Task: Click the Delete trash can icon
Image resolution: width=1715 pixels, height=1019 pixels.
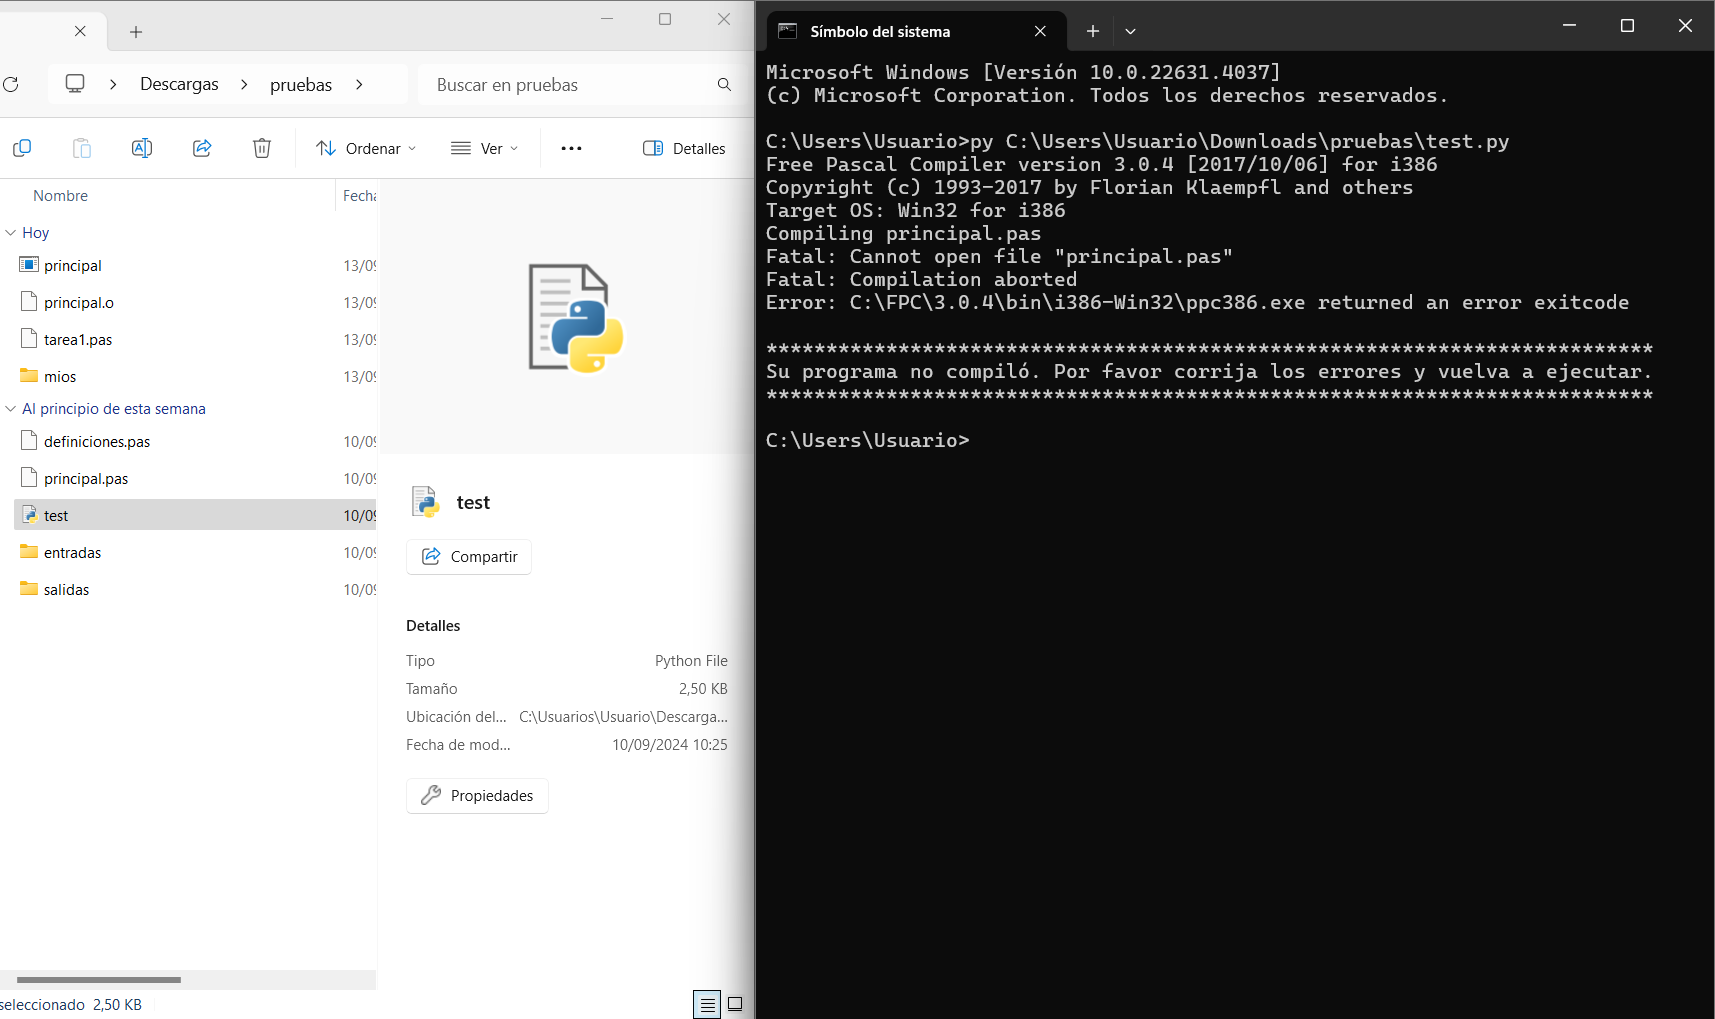Action: tap(262, 148)
